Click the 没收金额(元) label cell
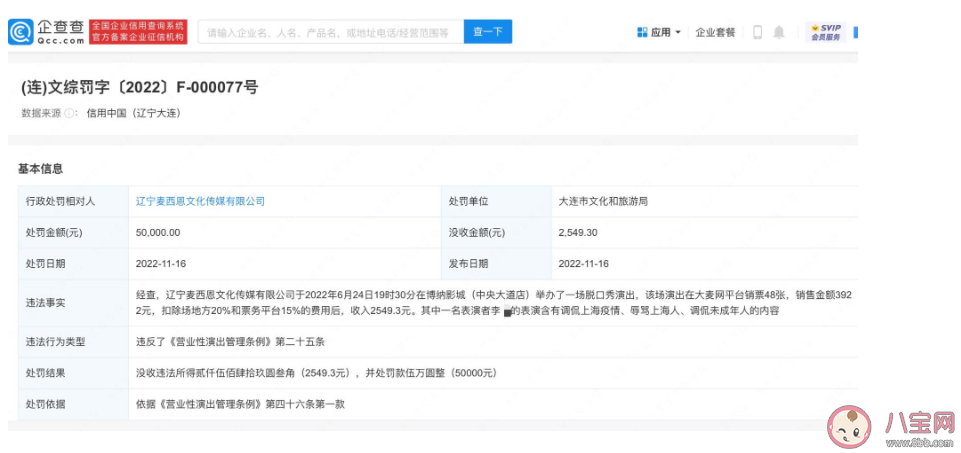This screenshot has width=961, height=453. coord(496,233)
